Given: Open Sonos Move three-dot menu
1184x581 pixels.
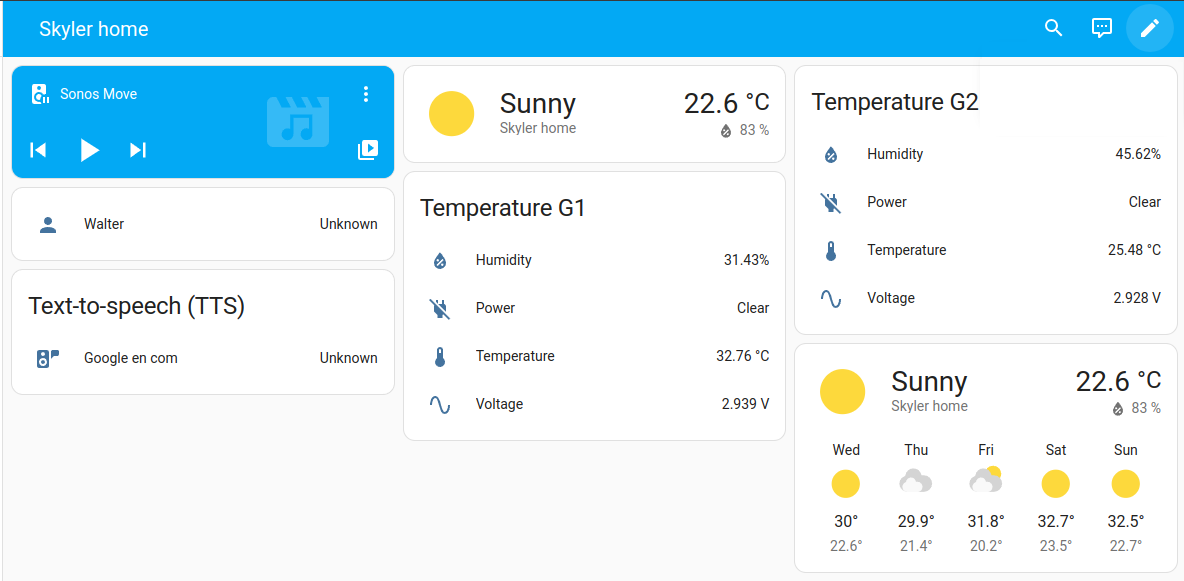Looking at the screenshot, I should (366, 94).
